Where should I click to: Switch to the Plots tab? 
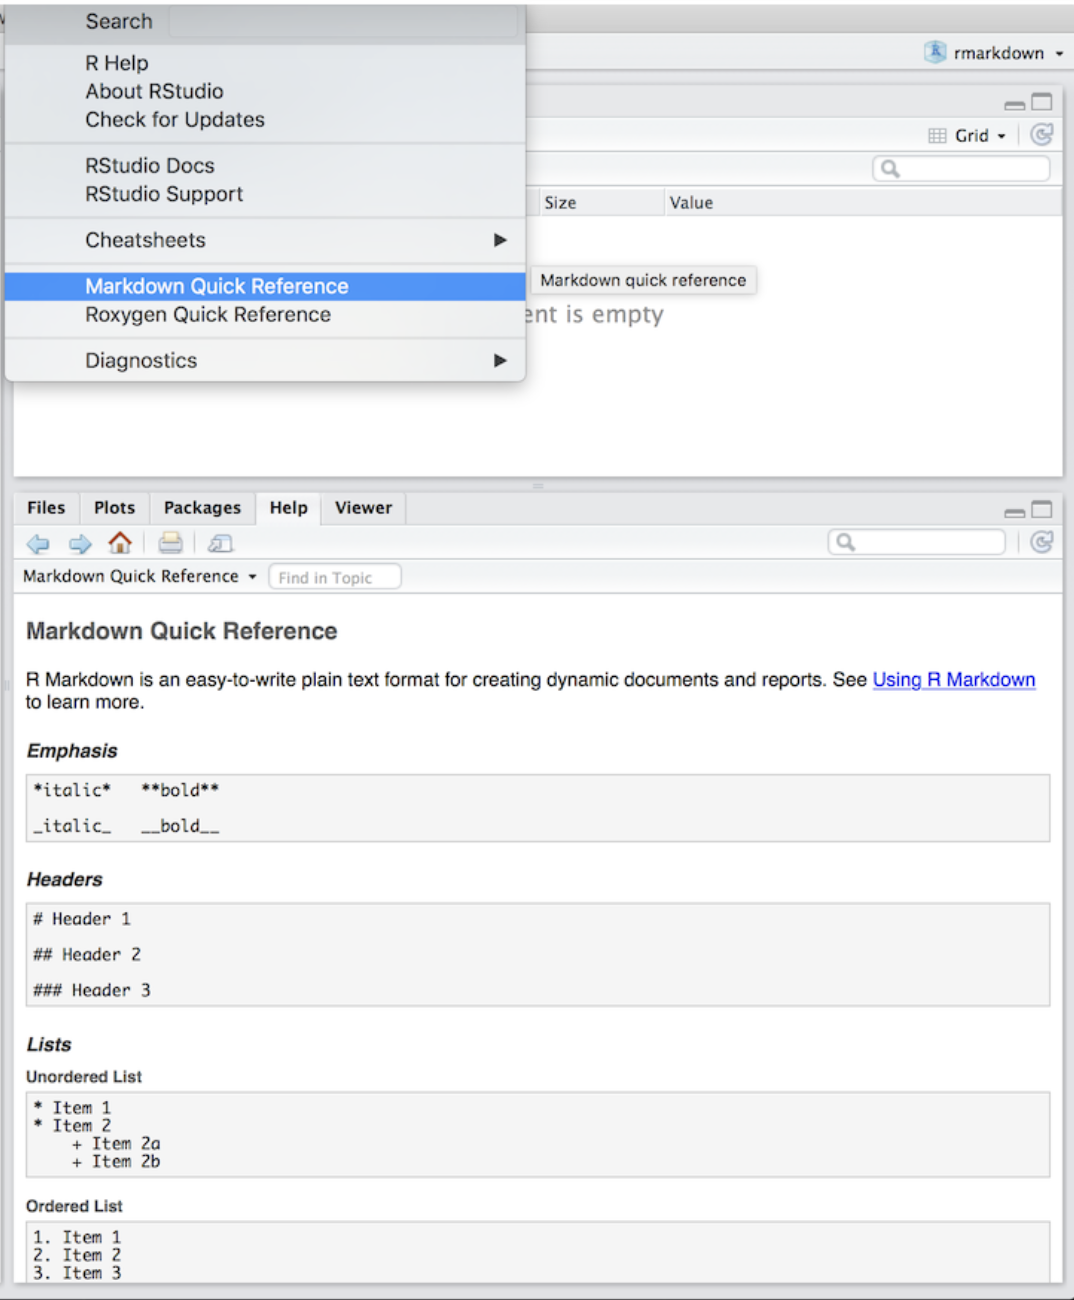114,508
